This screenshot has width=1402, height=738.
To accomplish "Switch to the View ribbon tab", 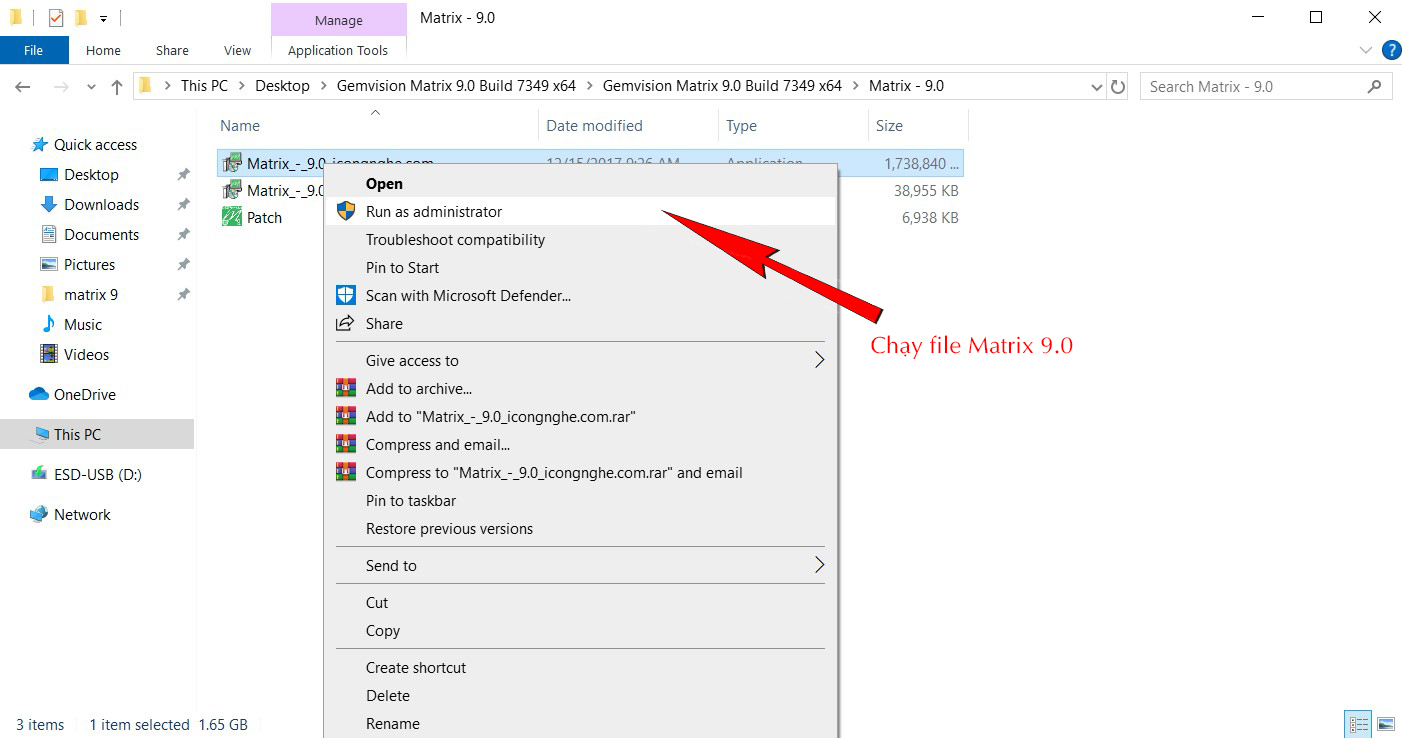I will 238,50.
